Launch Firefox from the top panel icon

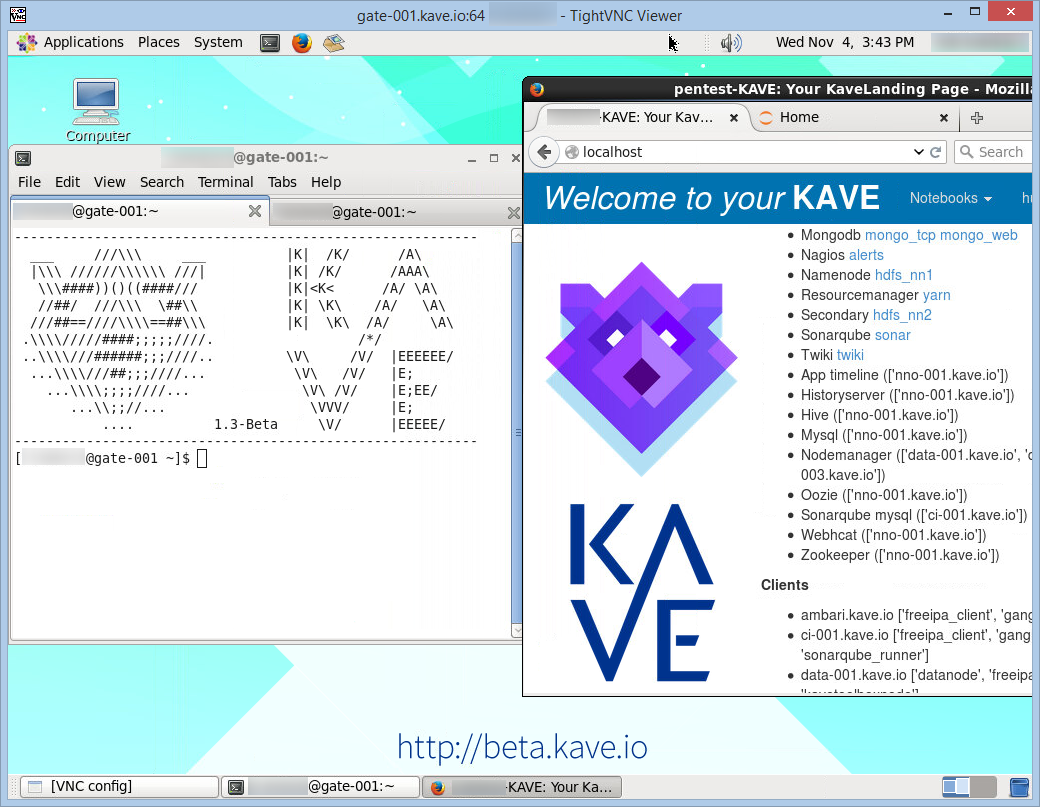(x=302, y=43)
